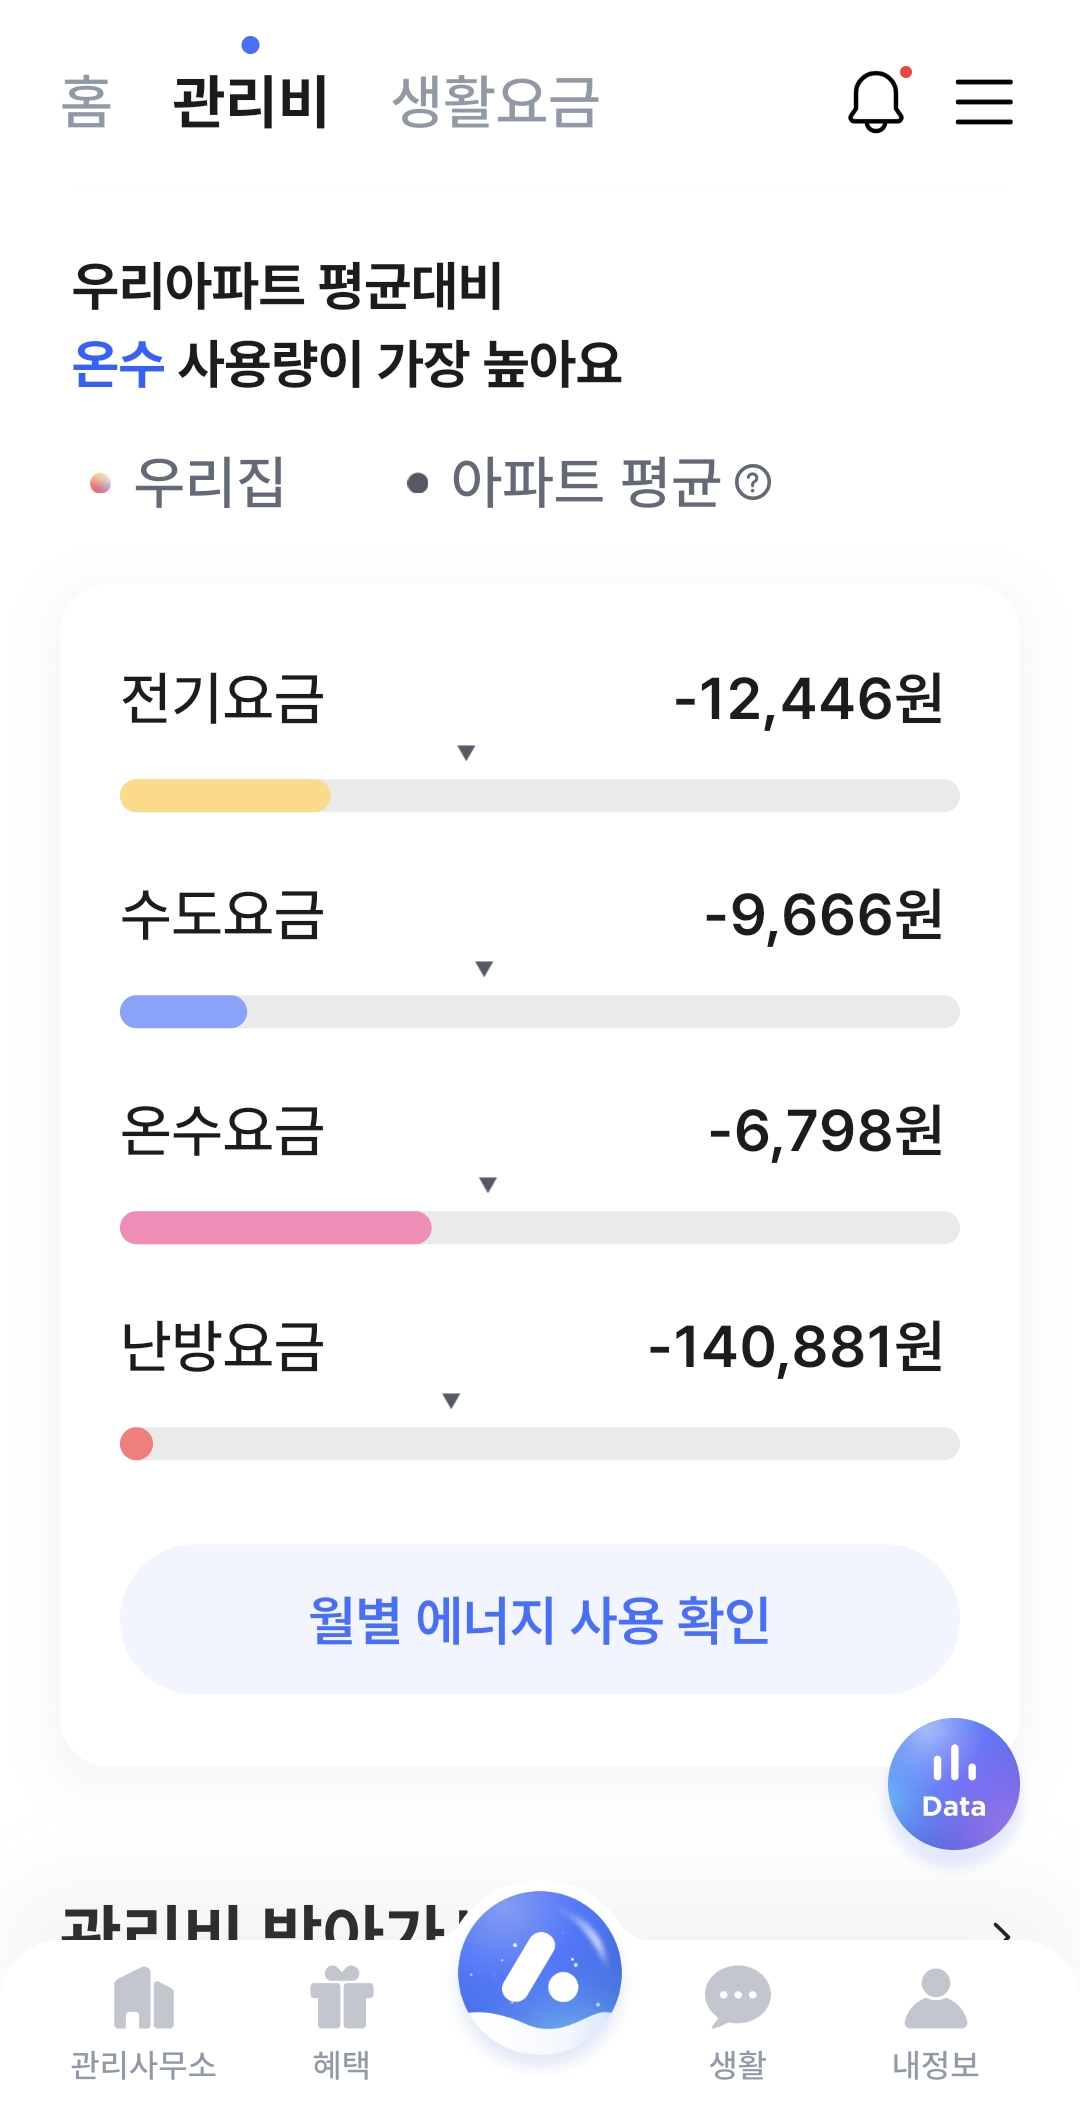Expand the 관리비 section chevron arrow

point(1002,1932)
